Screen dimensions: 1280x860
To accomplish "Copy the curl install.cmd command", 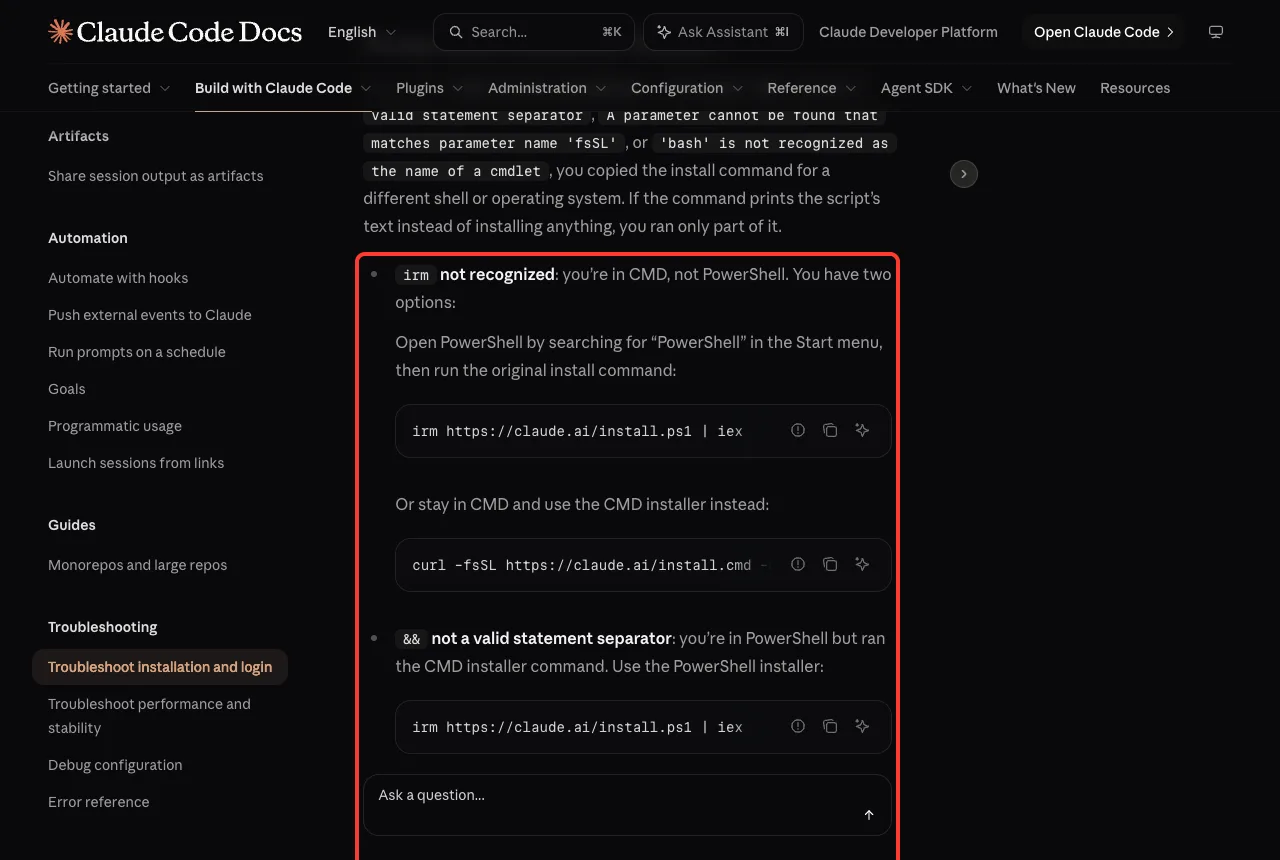I will click(x=830, y=564).
